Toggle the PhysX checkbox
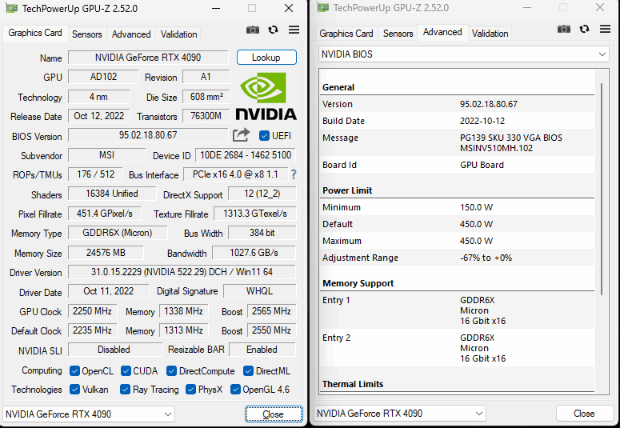The image size is (620, 428). click(191, 389)
